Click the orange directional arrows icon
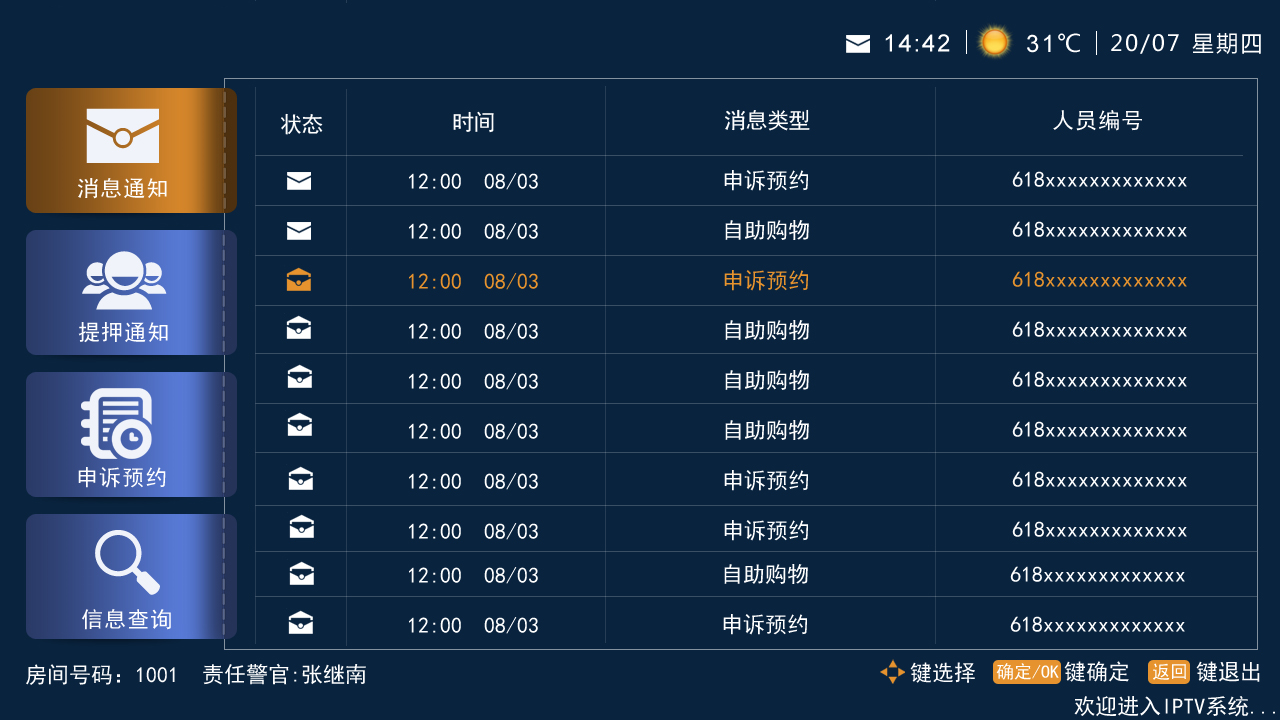Screen dimensions: 1280x720 (892, 672)
